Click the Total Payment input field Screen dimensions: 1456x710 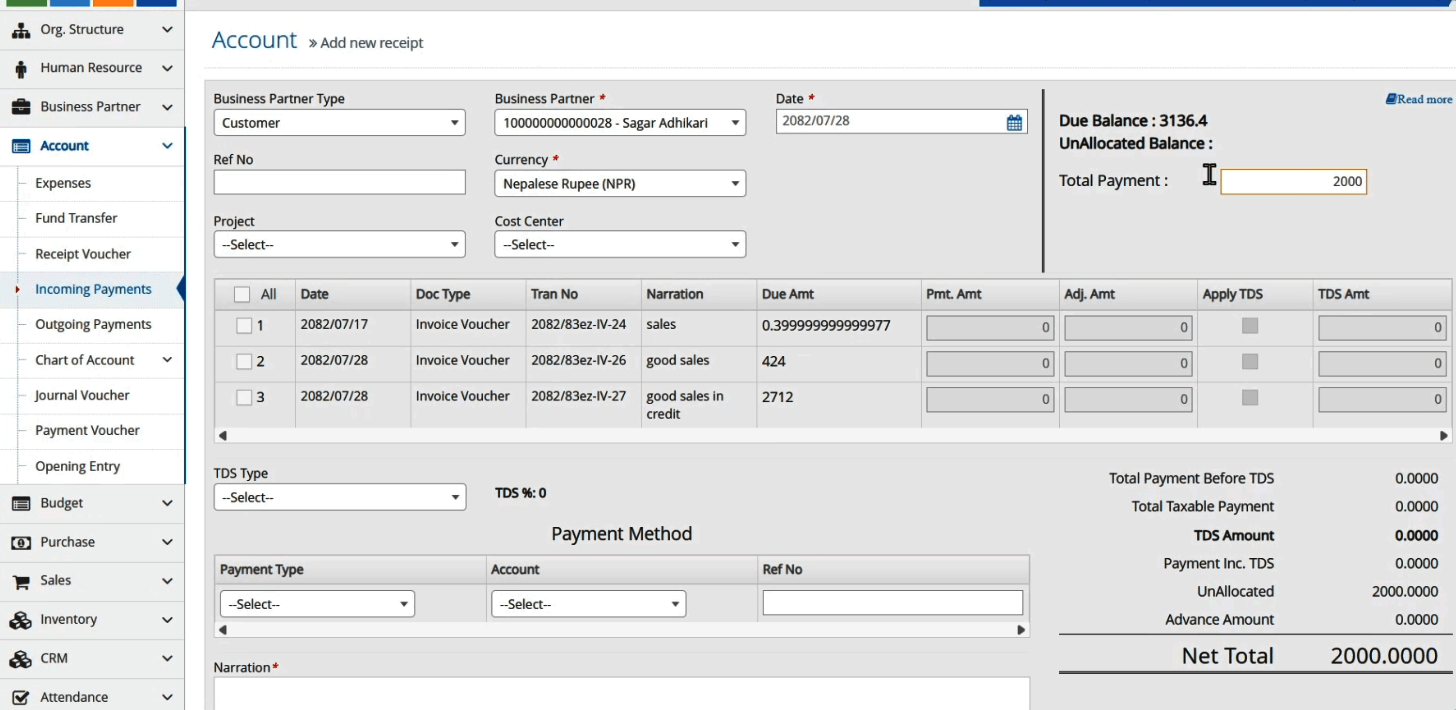click(x=1292, y=181)
